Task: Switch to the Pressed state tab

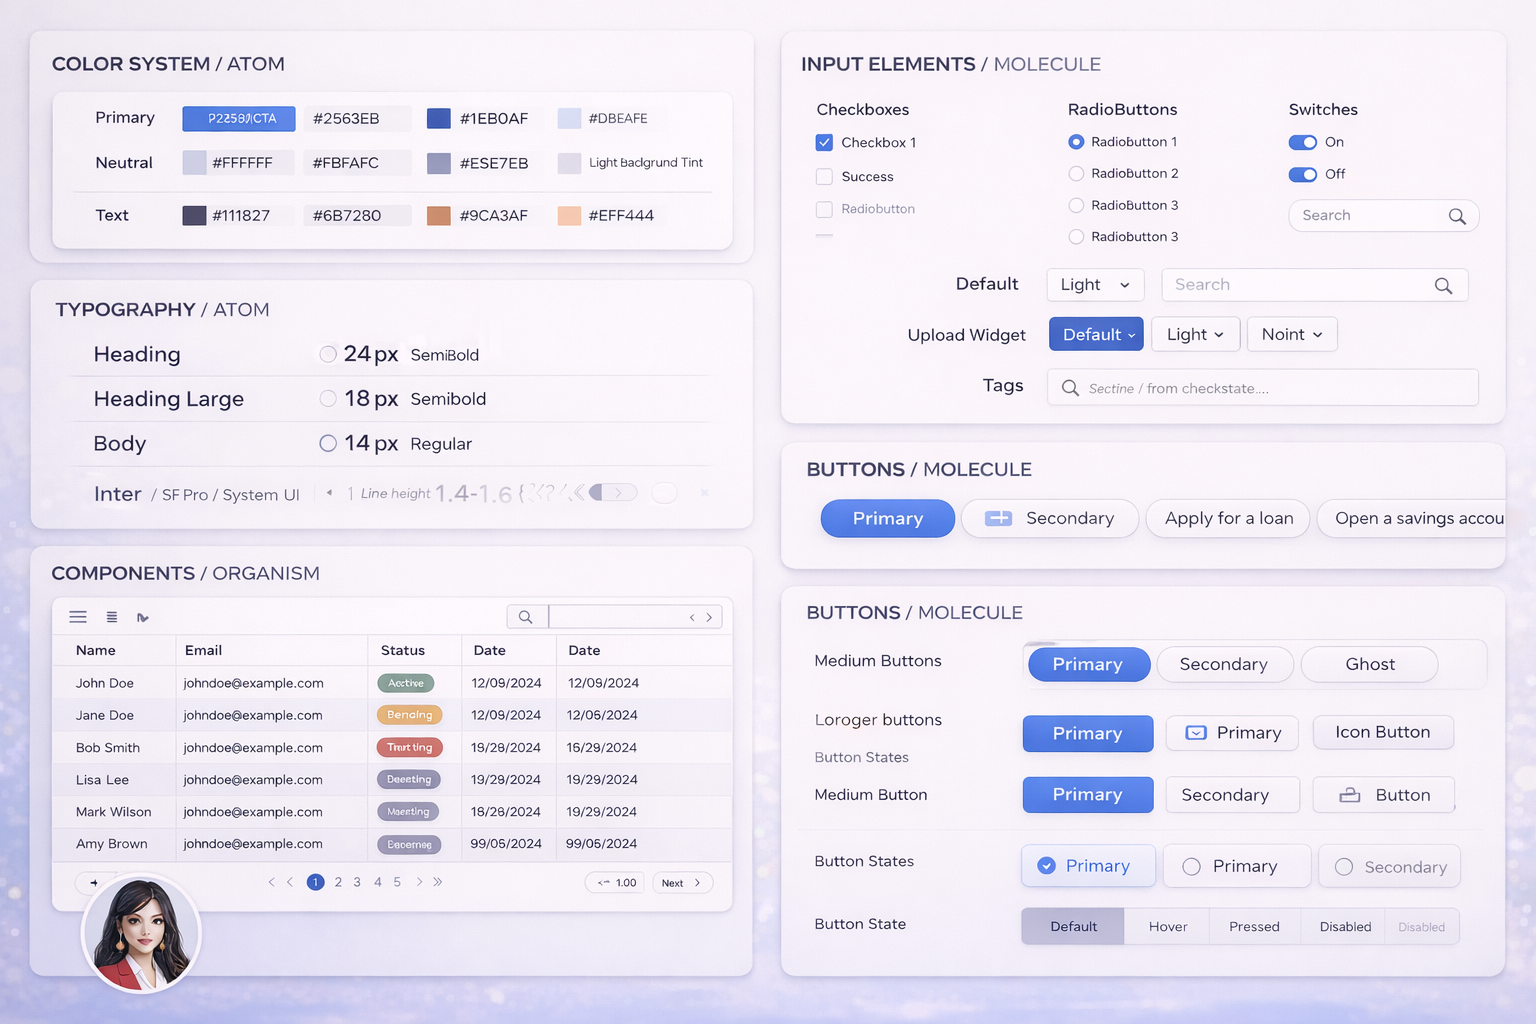Action: coord(1254,926)
